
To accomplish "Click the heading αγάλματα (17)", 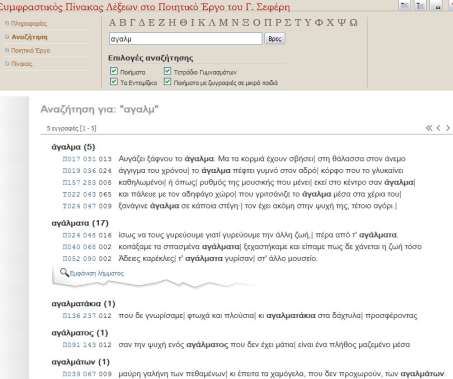I will [80, 223].
